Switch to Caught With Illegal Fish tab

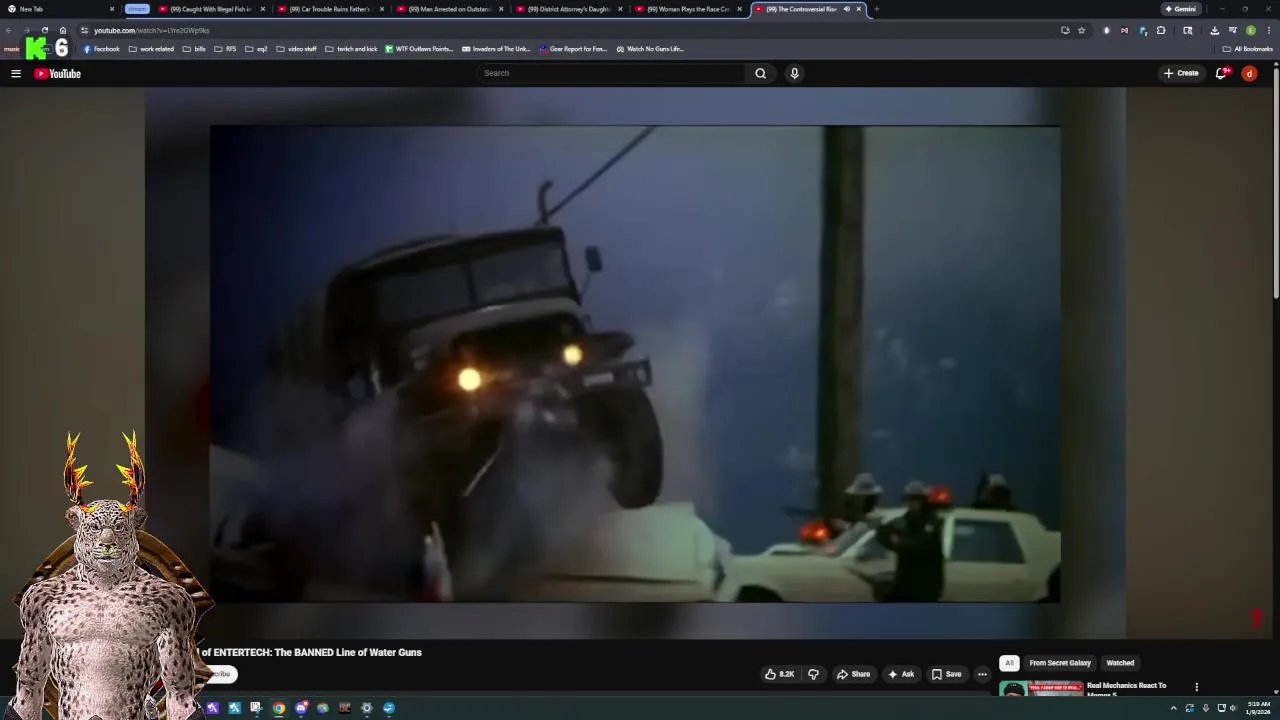point(210,9)
